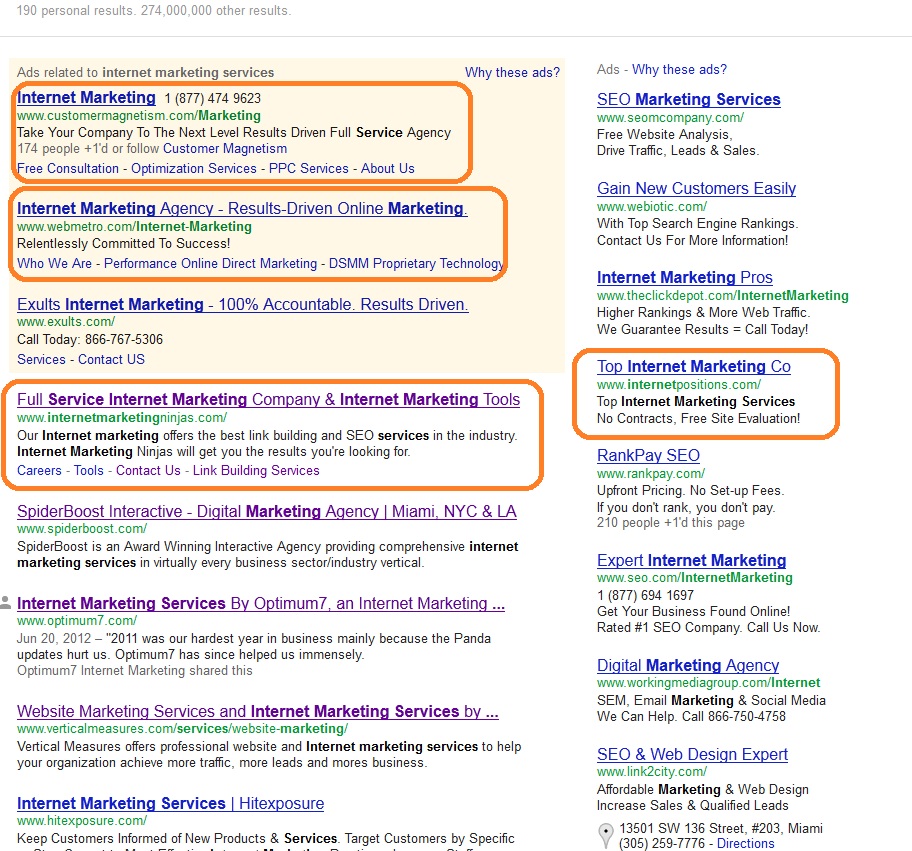Open the About Us sitelink
The image size is (912, 851).
pos(387,169)
